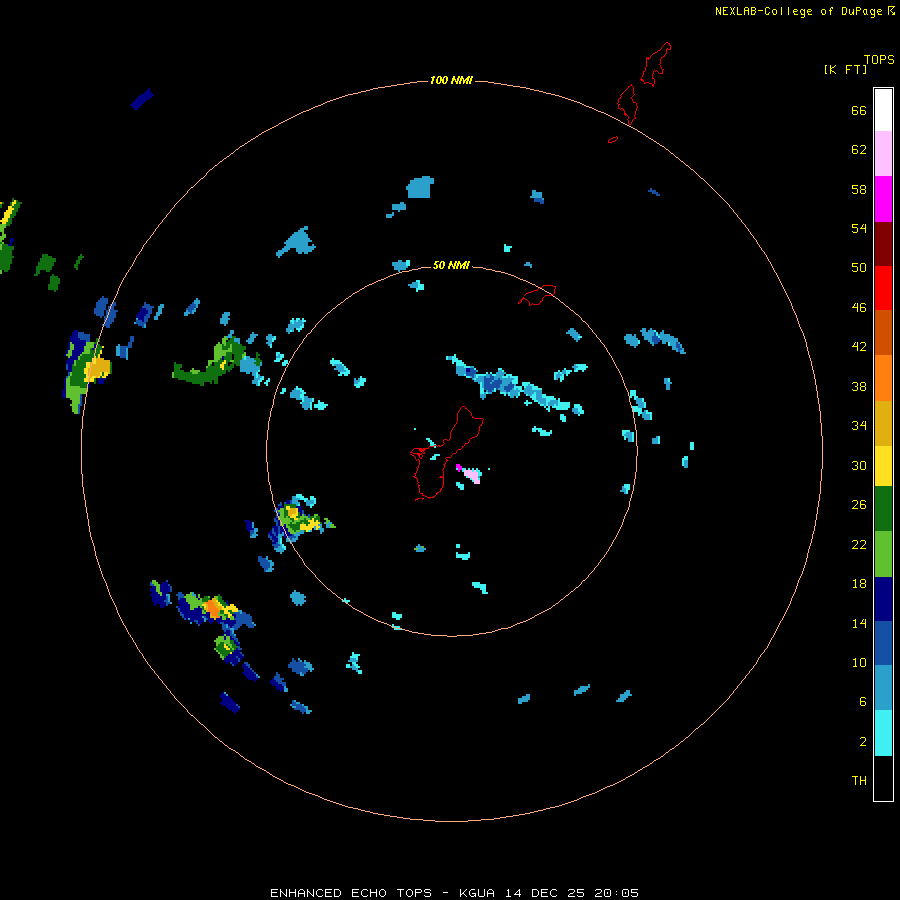
Task: Click the light pink legend swatch
Action: pyautogui.click(x=883, y=153)
